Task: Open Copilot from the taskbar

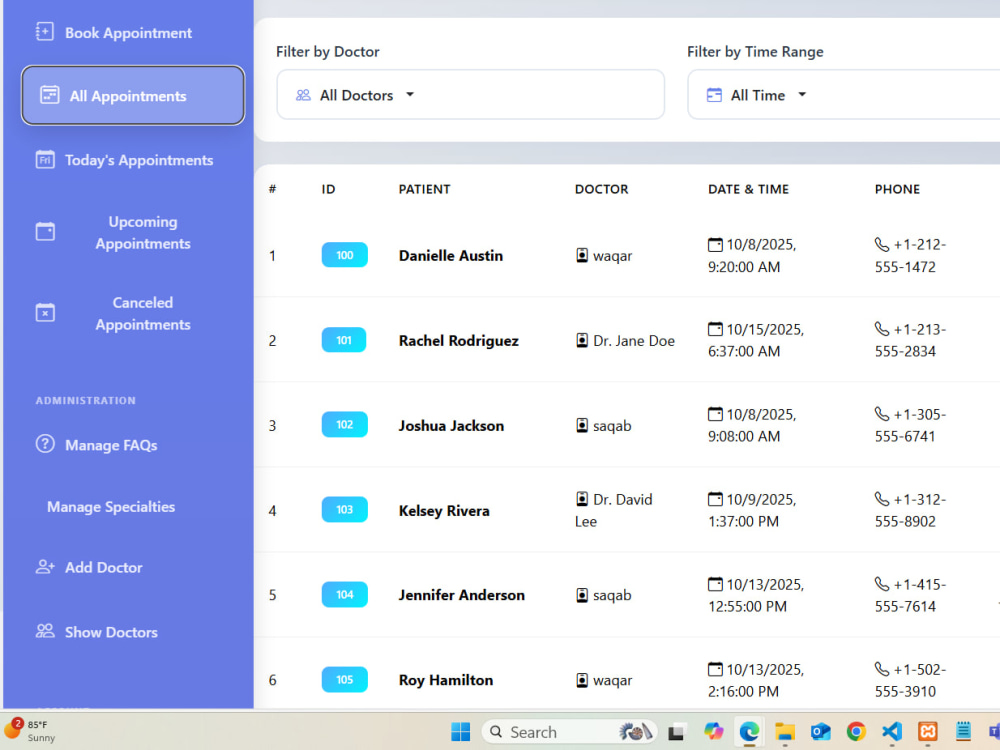Action: point(713,732)
